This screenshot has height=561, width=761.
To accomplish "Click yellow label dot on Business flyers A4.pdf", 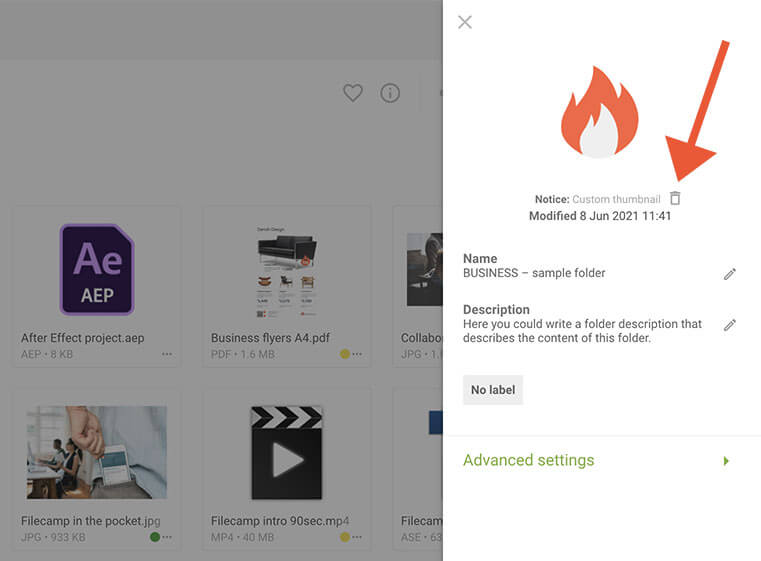I will [345, 354].
